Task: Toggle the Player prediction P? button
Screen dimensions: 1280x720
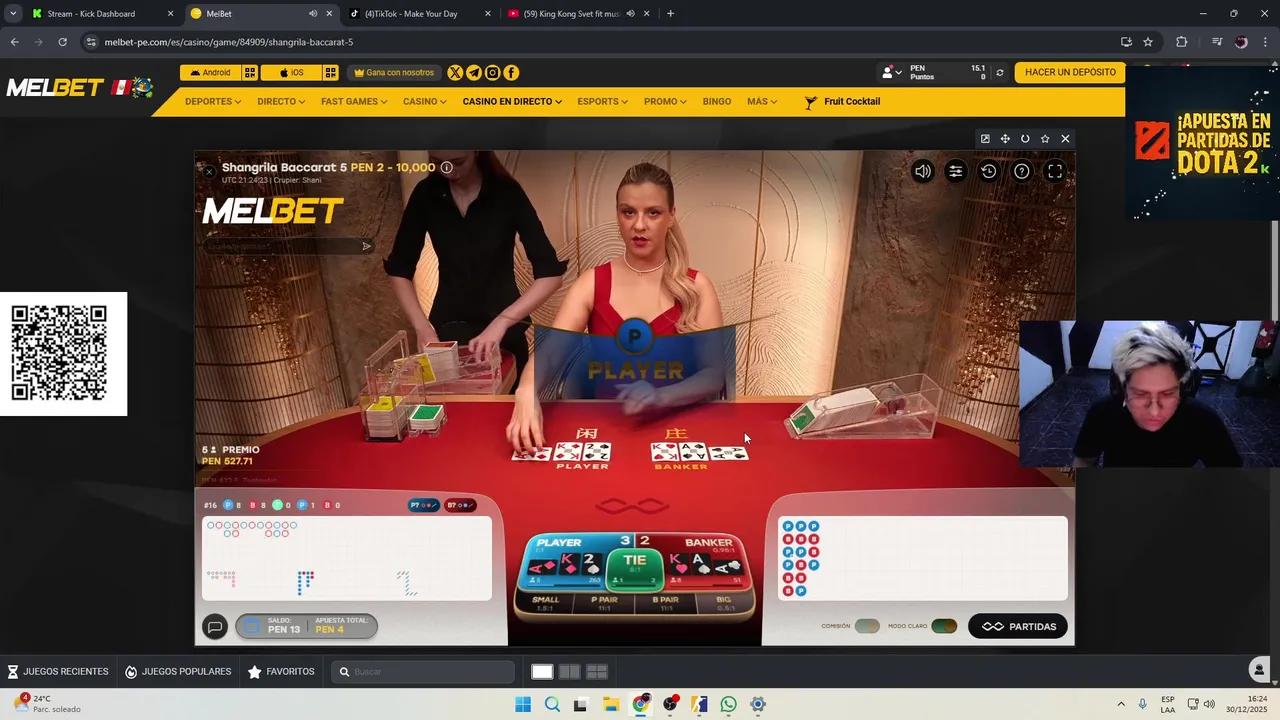Action: tap(424, 505)
